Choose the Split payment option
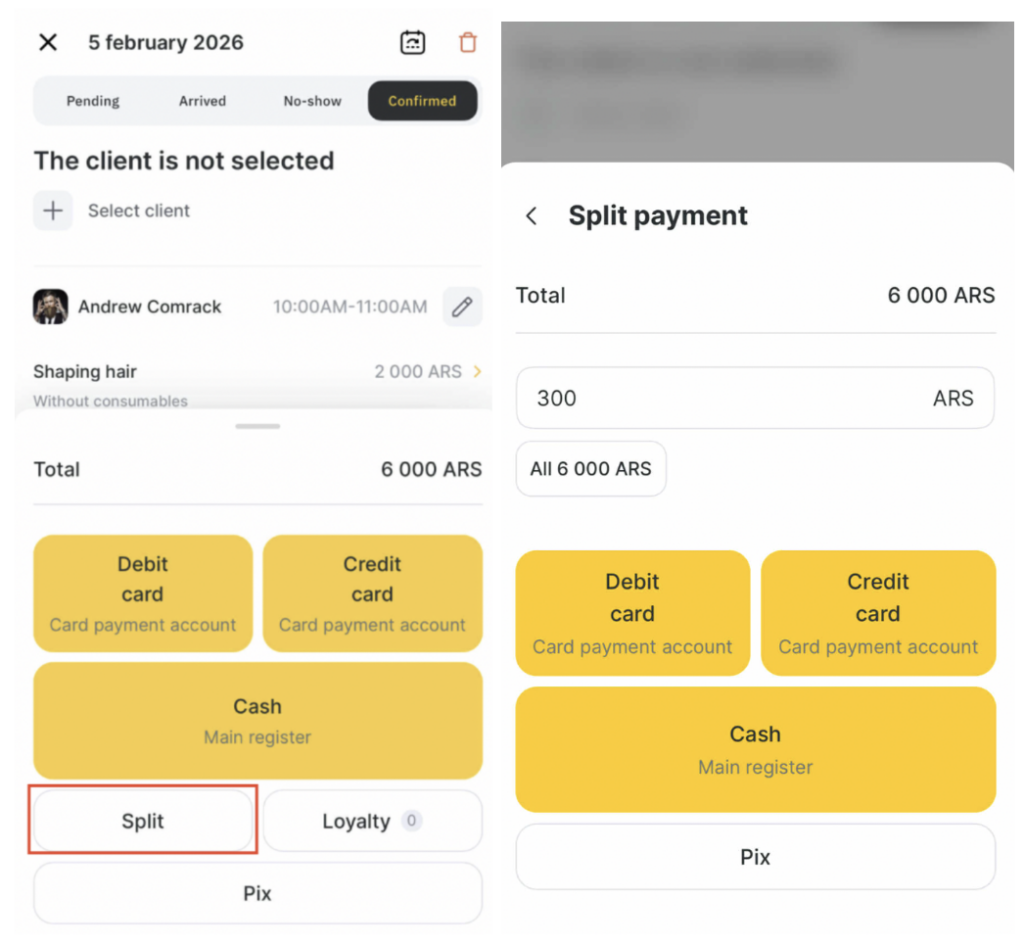The image size is (1024, 946). pyautogui.click(x=143, y=822)
